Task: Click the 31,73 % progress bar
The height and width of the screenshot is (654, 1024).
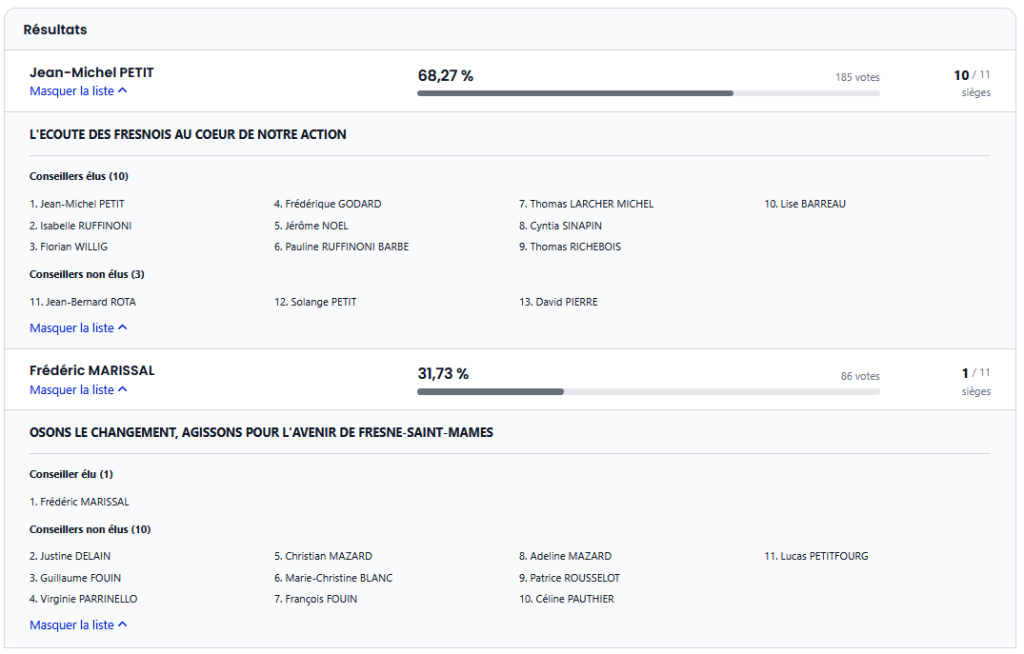Action: [x=648, y=391]
